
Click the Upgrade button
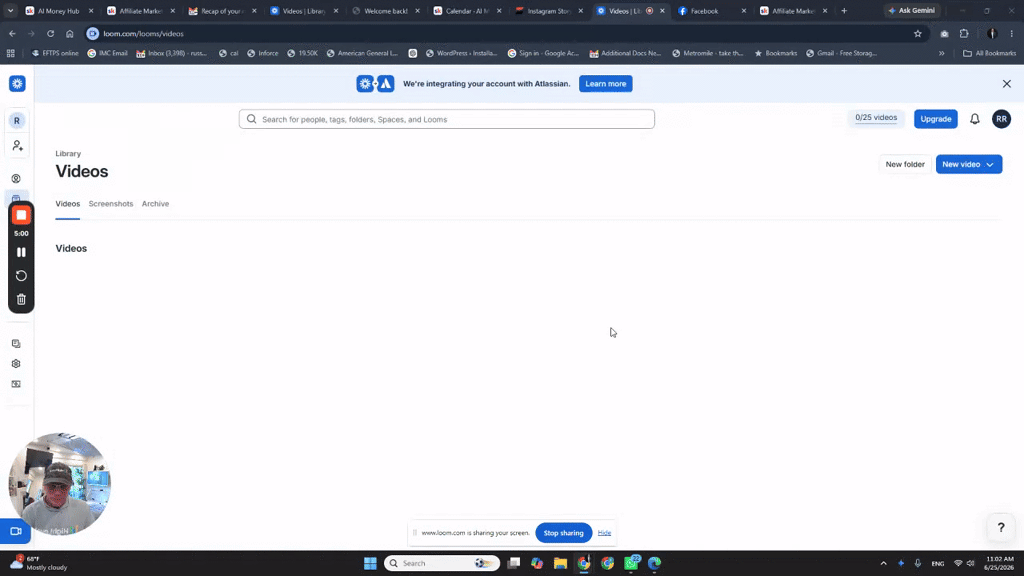tap(935, 119)
